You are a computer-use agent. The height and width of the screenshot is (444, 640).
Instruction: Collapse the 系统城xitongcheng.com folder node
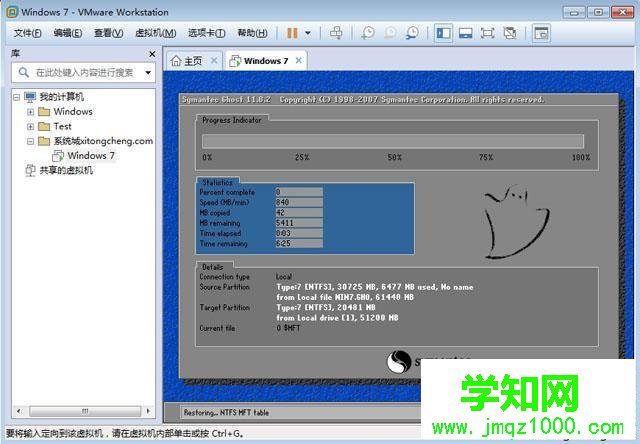tap(31, 142)
